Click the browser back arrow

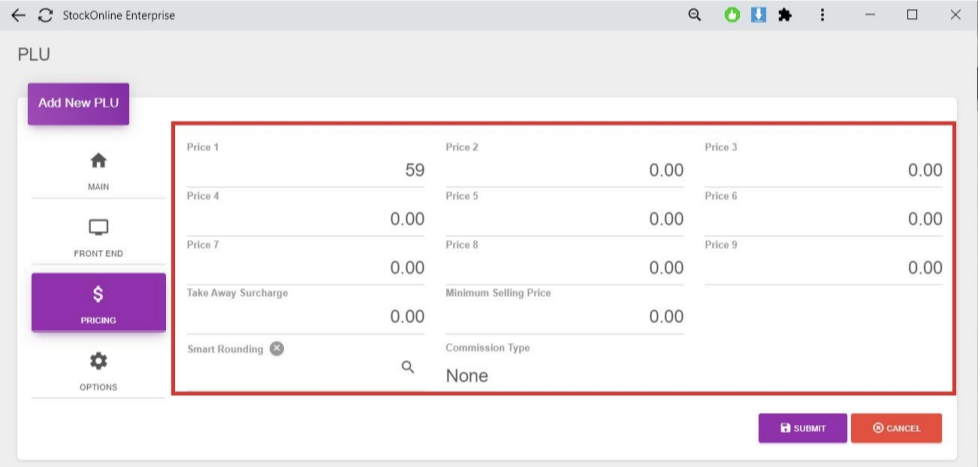click(x=18, y=15)
